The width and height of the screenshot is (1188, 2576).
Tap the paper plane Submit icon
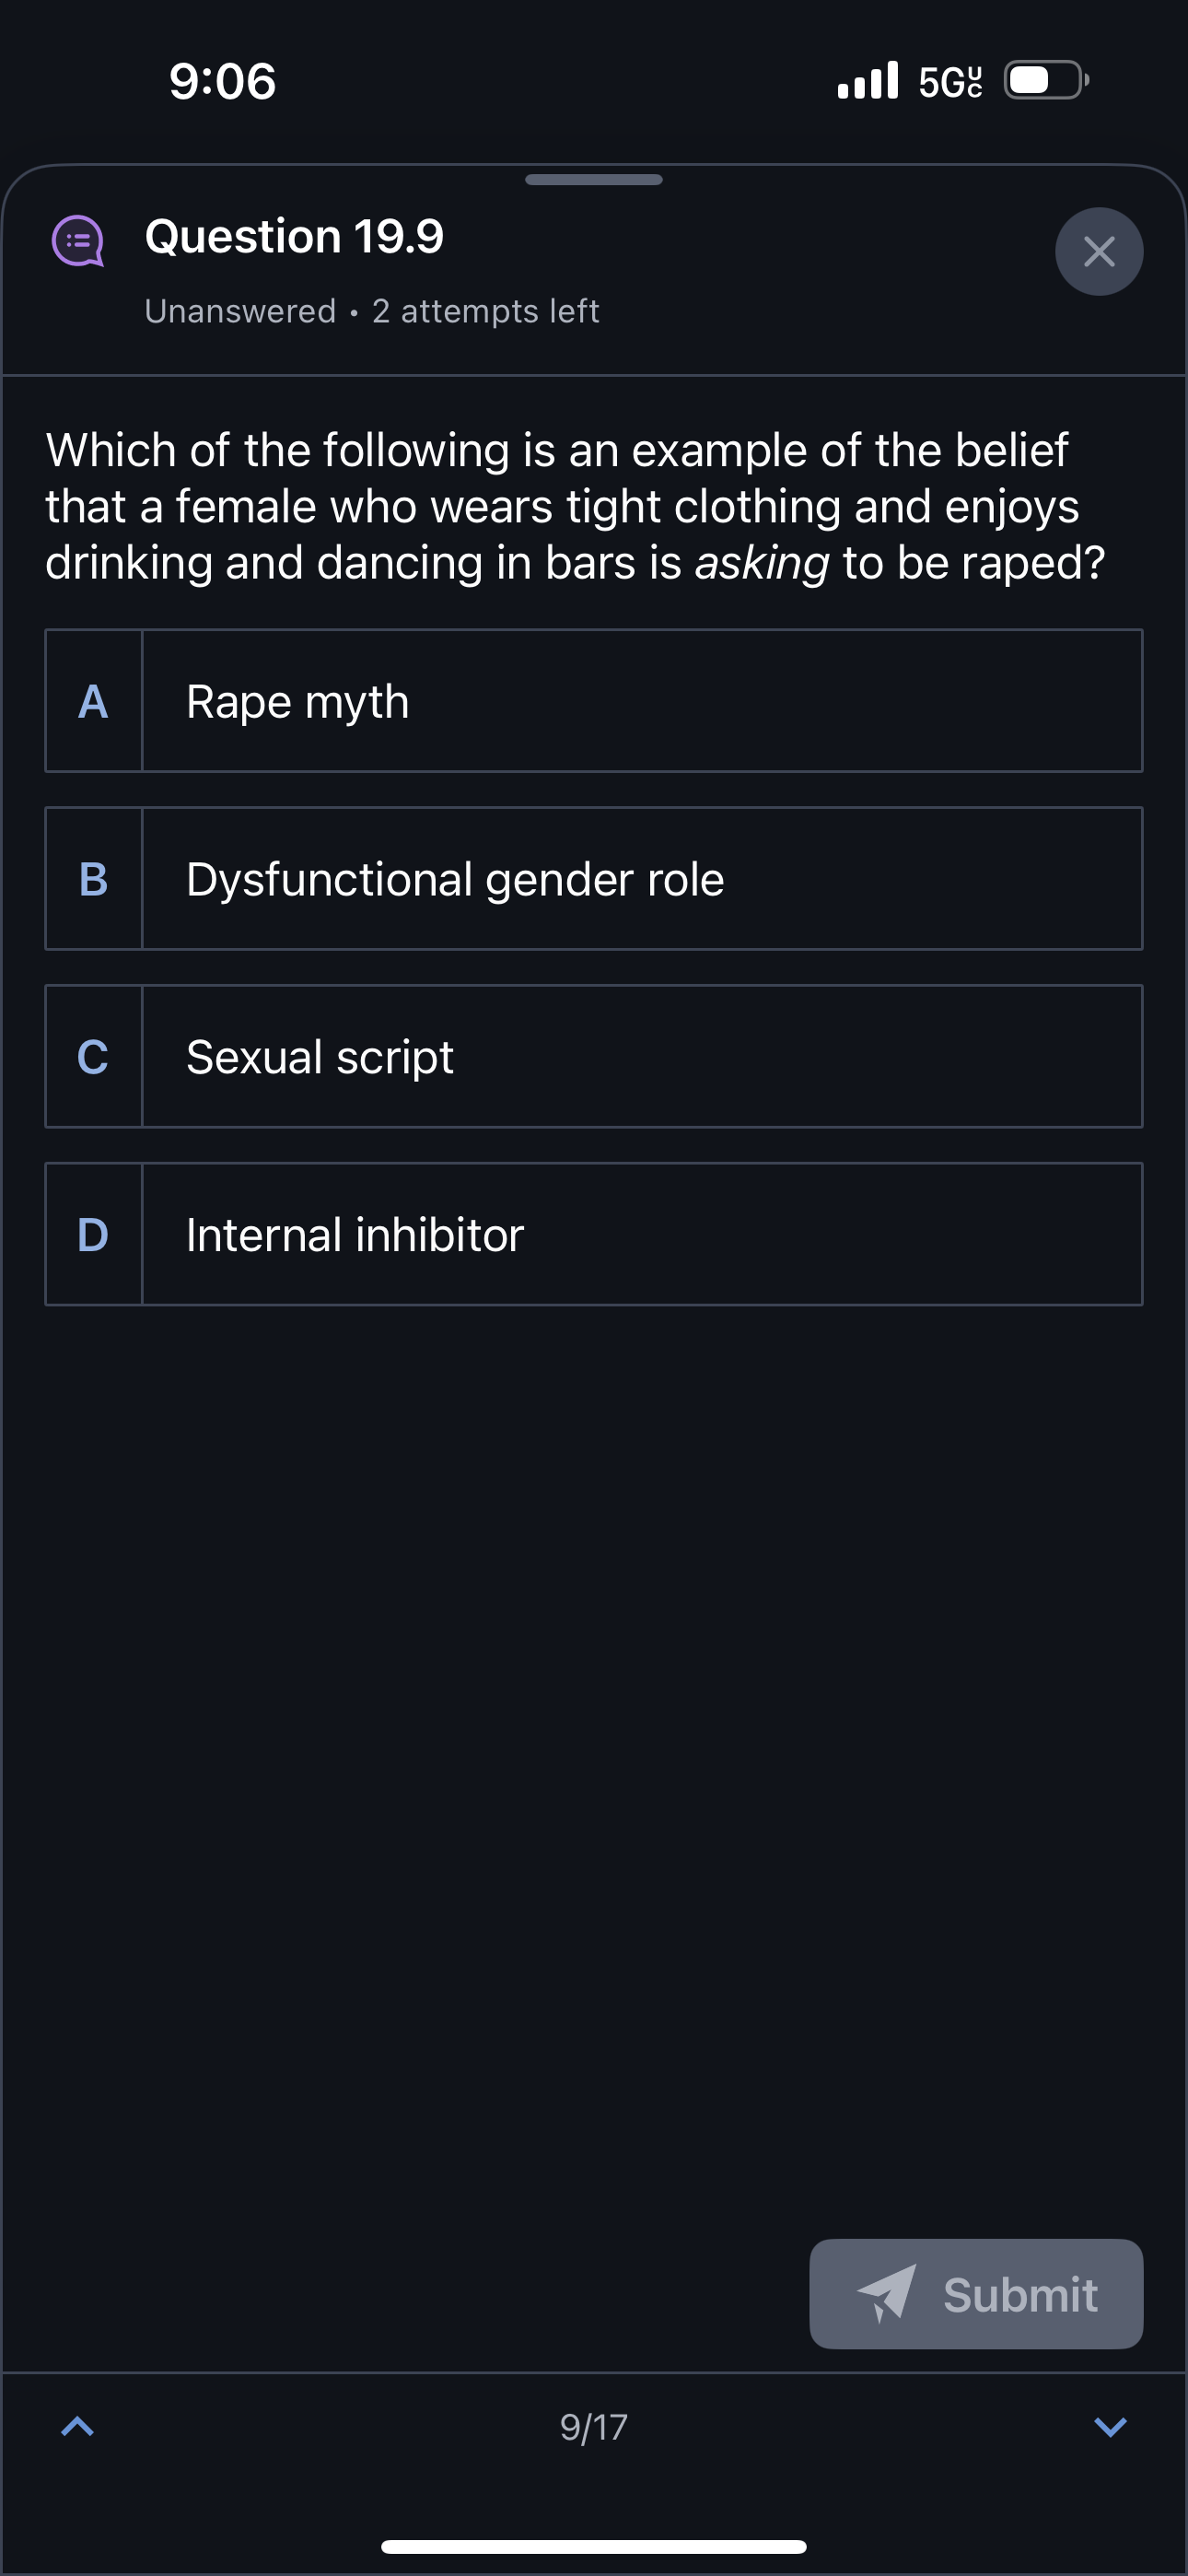coord(885,2292)
